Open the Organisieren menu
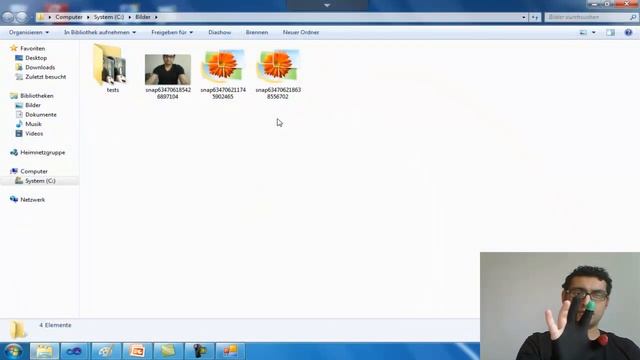The width and height of the screenshot is (640, 360). pos(29,32)
